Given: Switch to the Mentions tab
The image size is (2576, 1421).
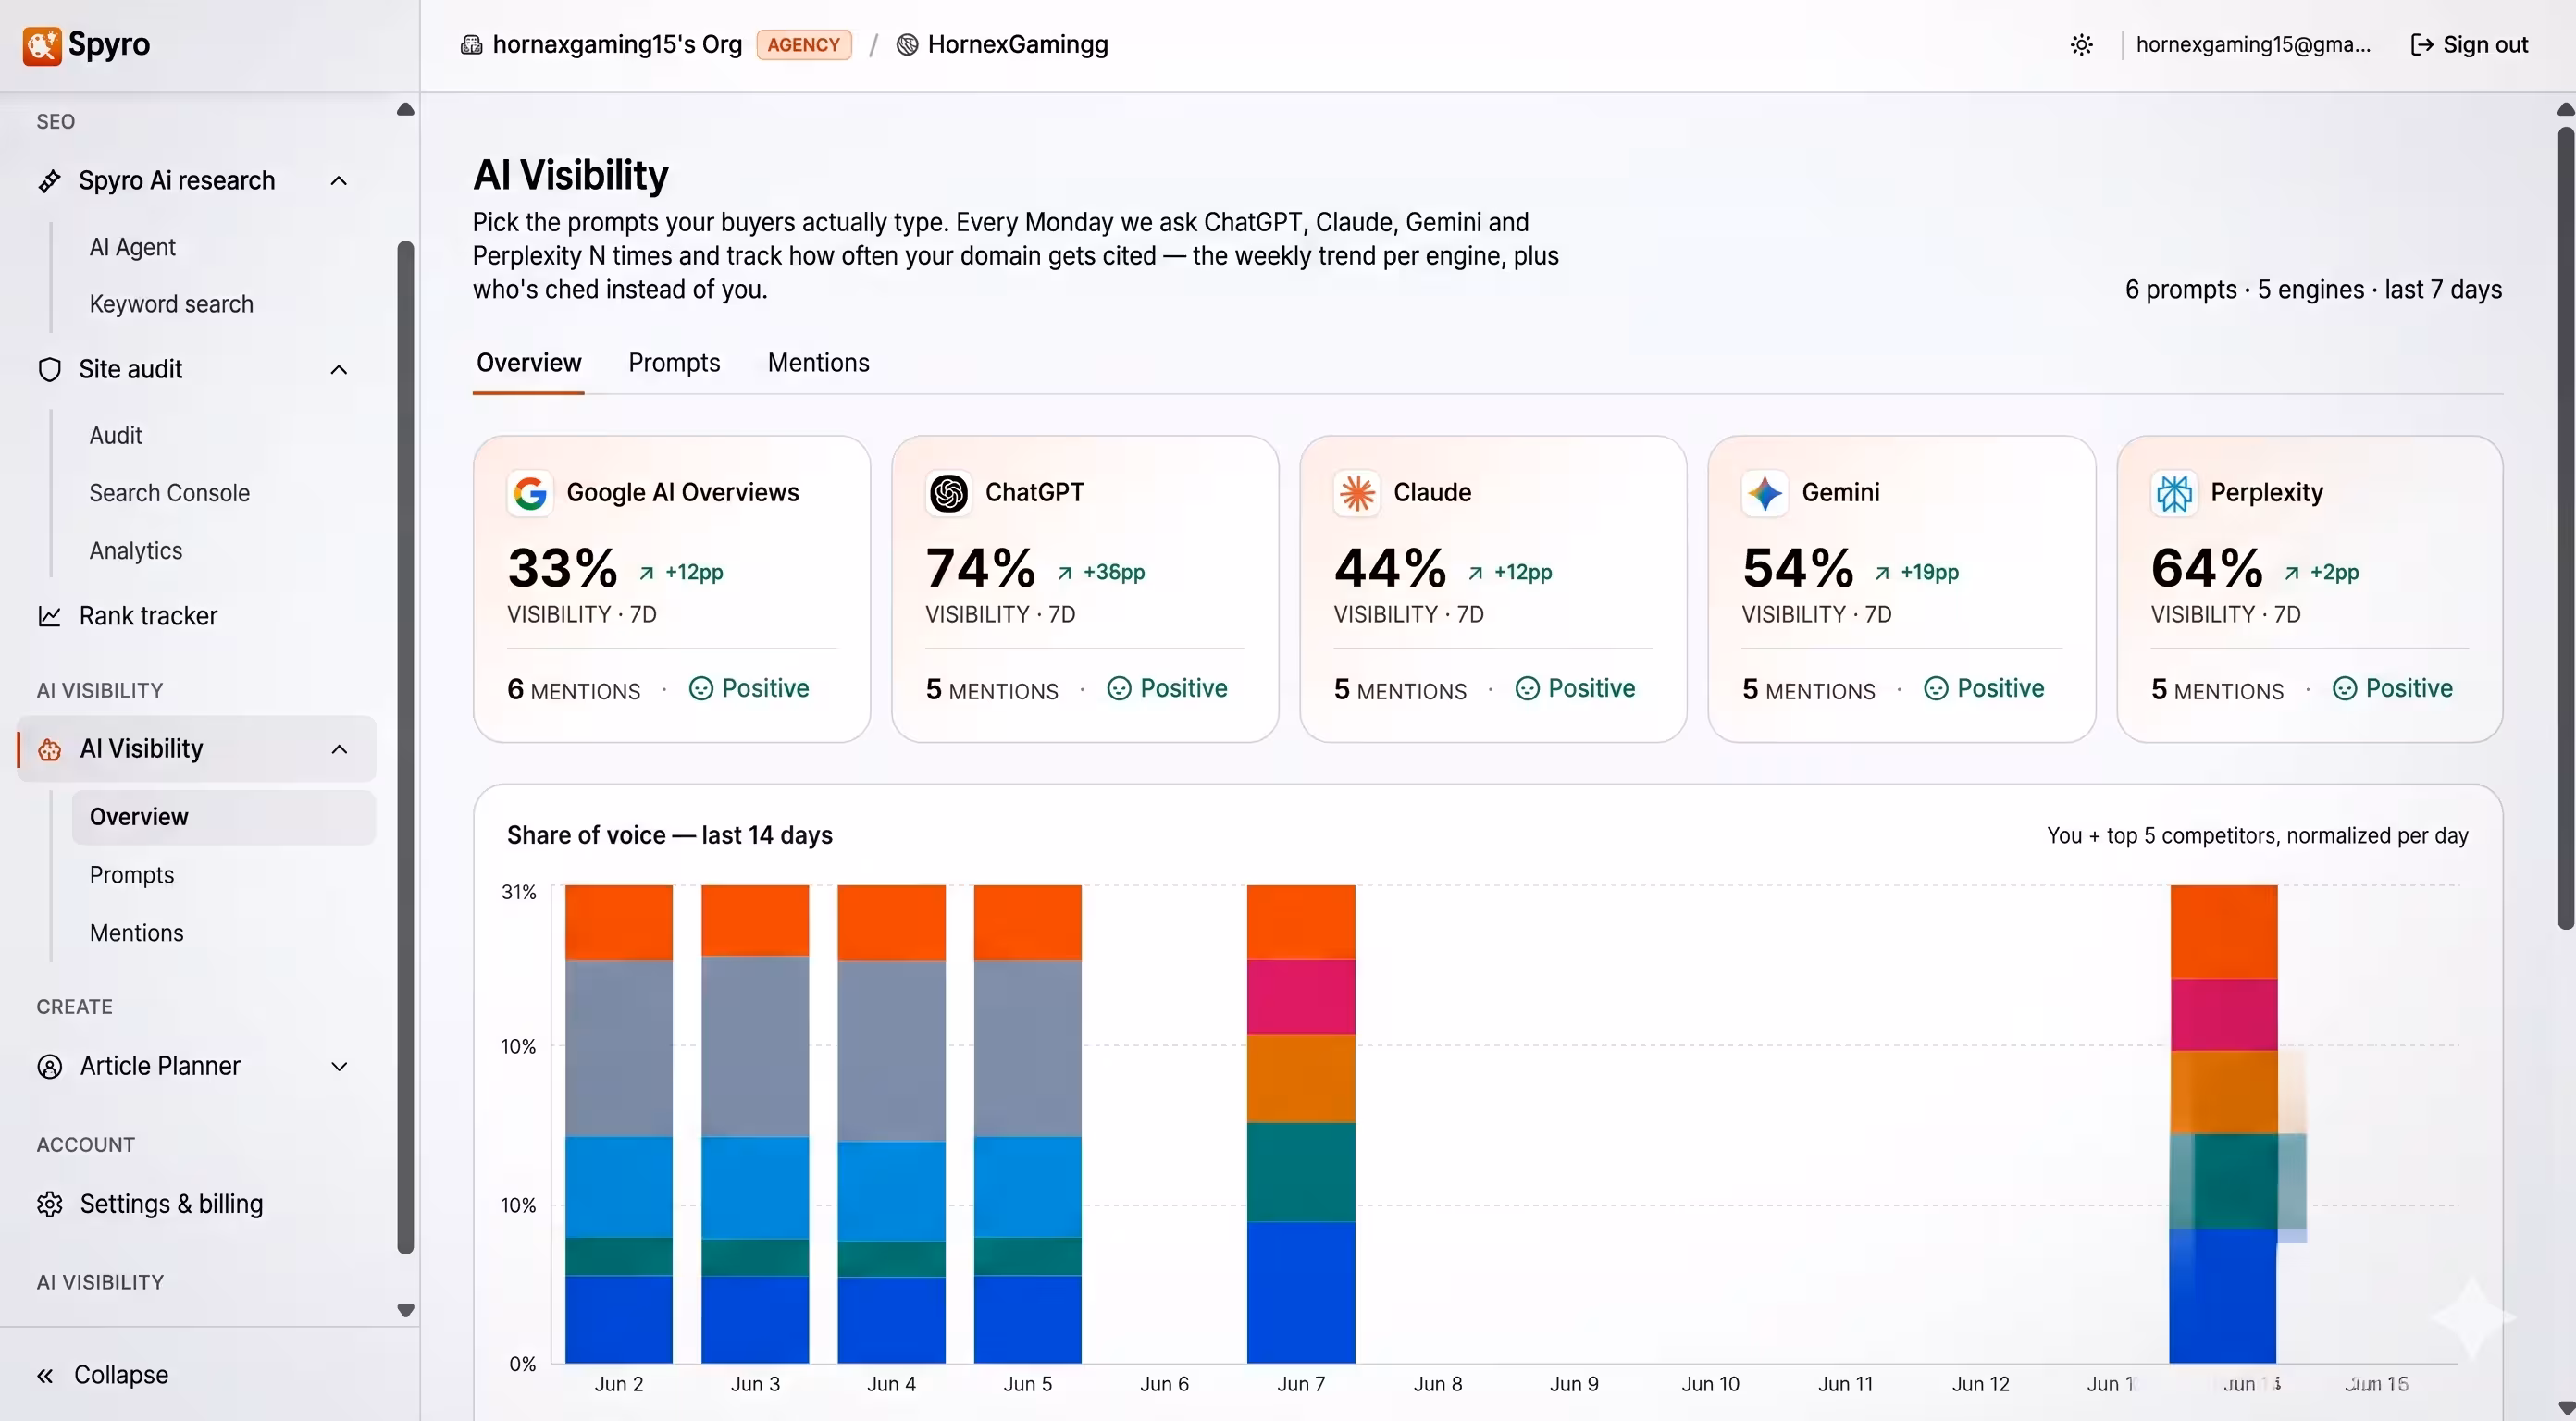Looking at the screenshot, I should pos(818,363).
